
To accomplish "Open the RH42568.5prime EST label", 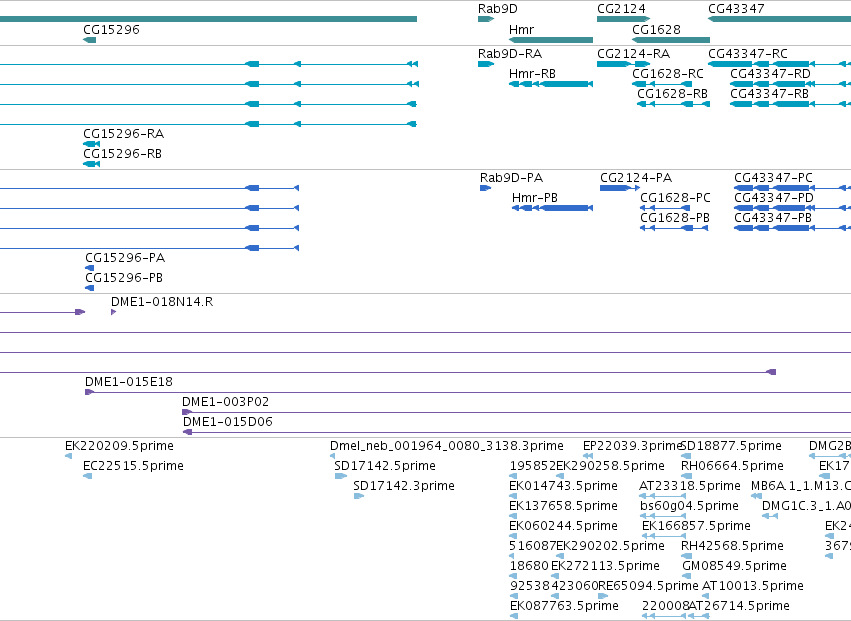I will pos(732,547).
